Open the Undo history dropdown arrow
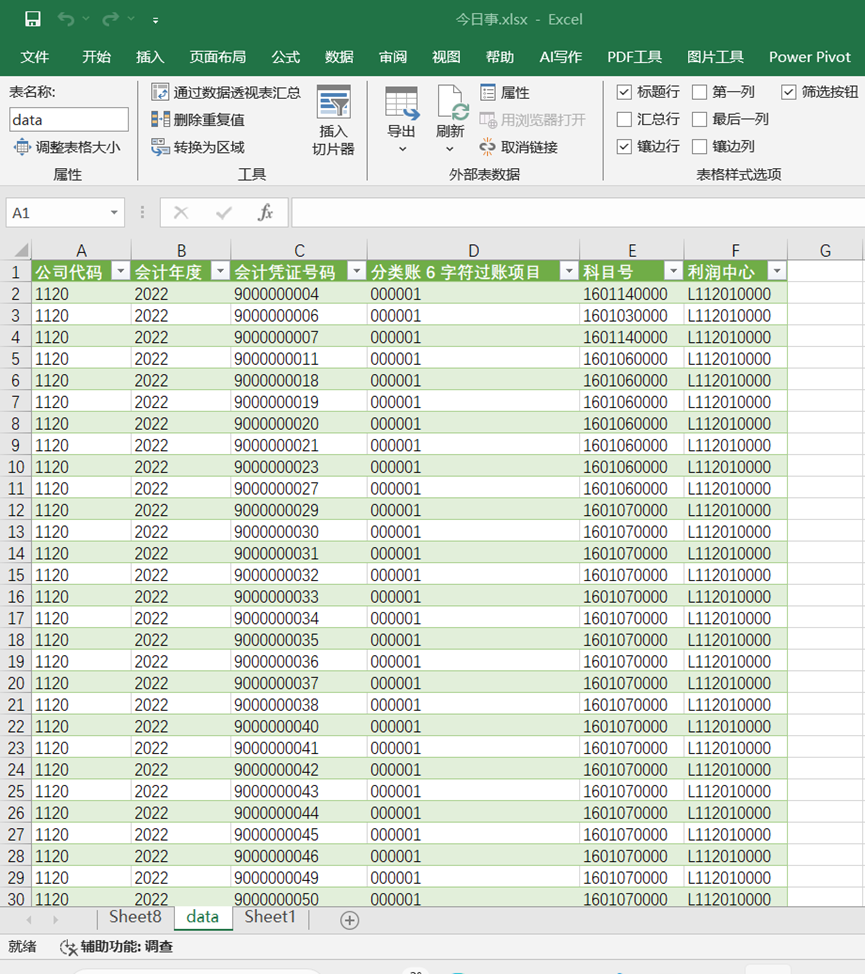 (86, 19)
